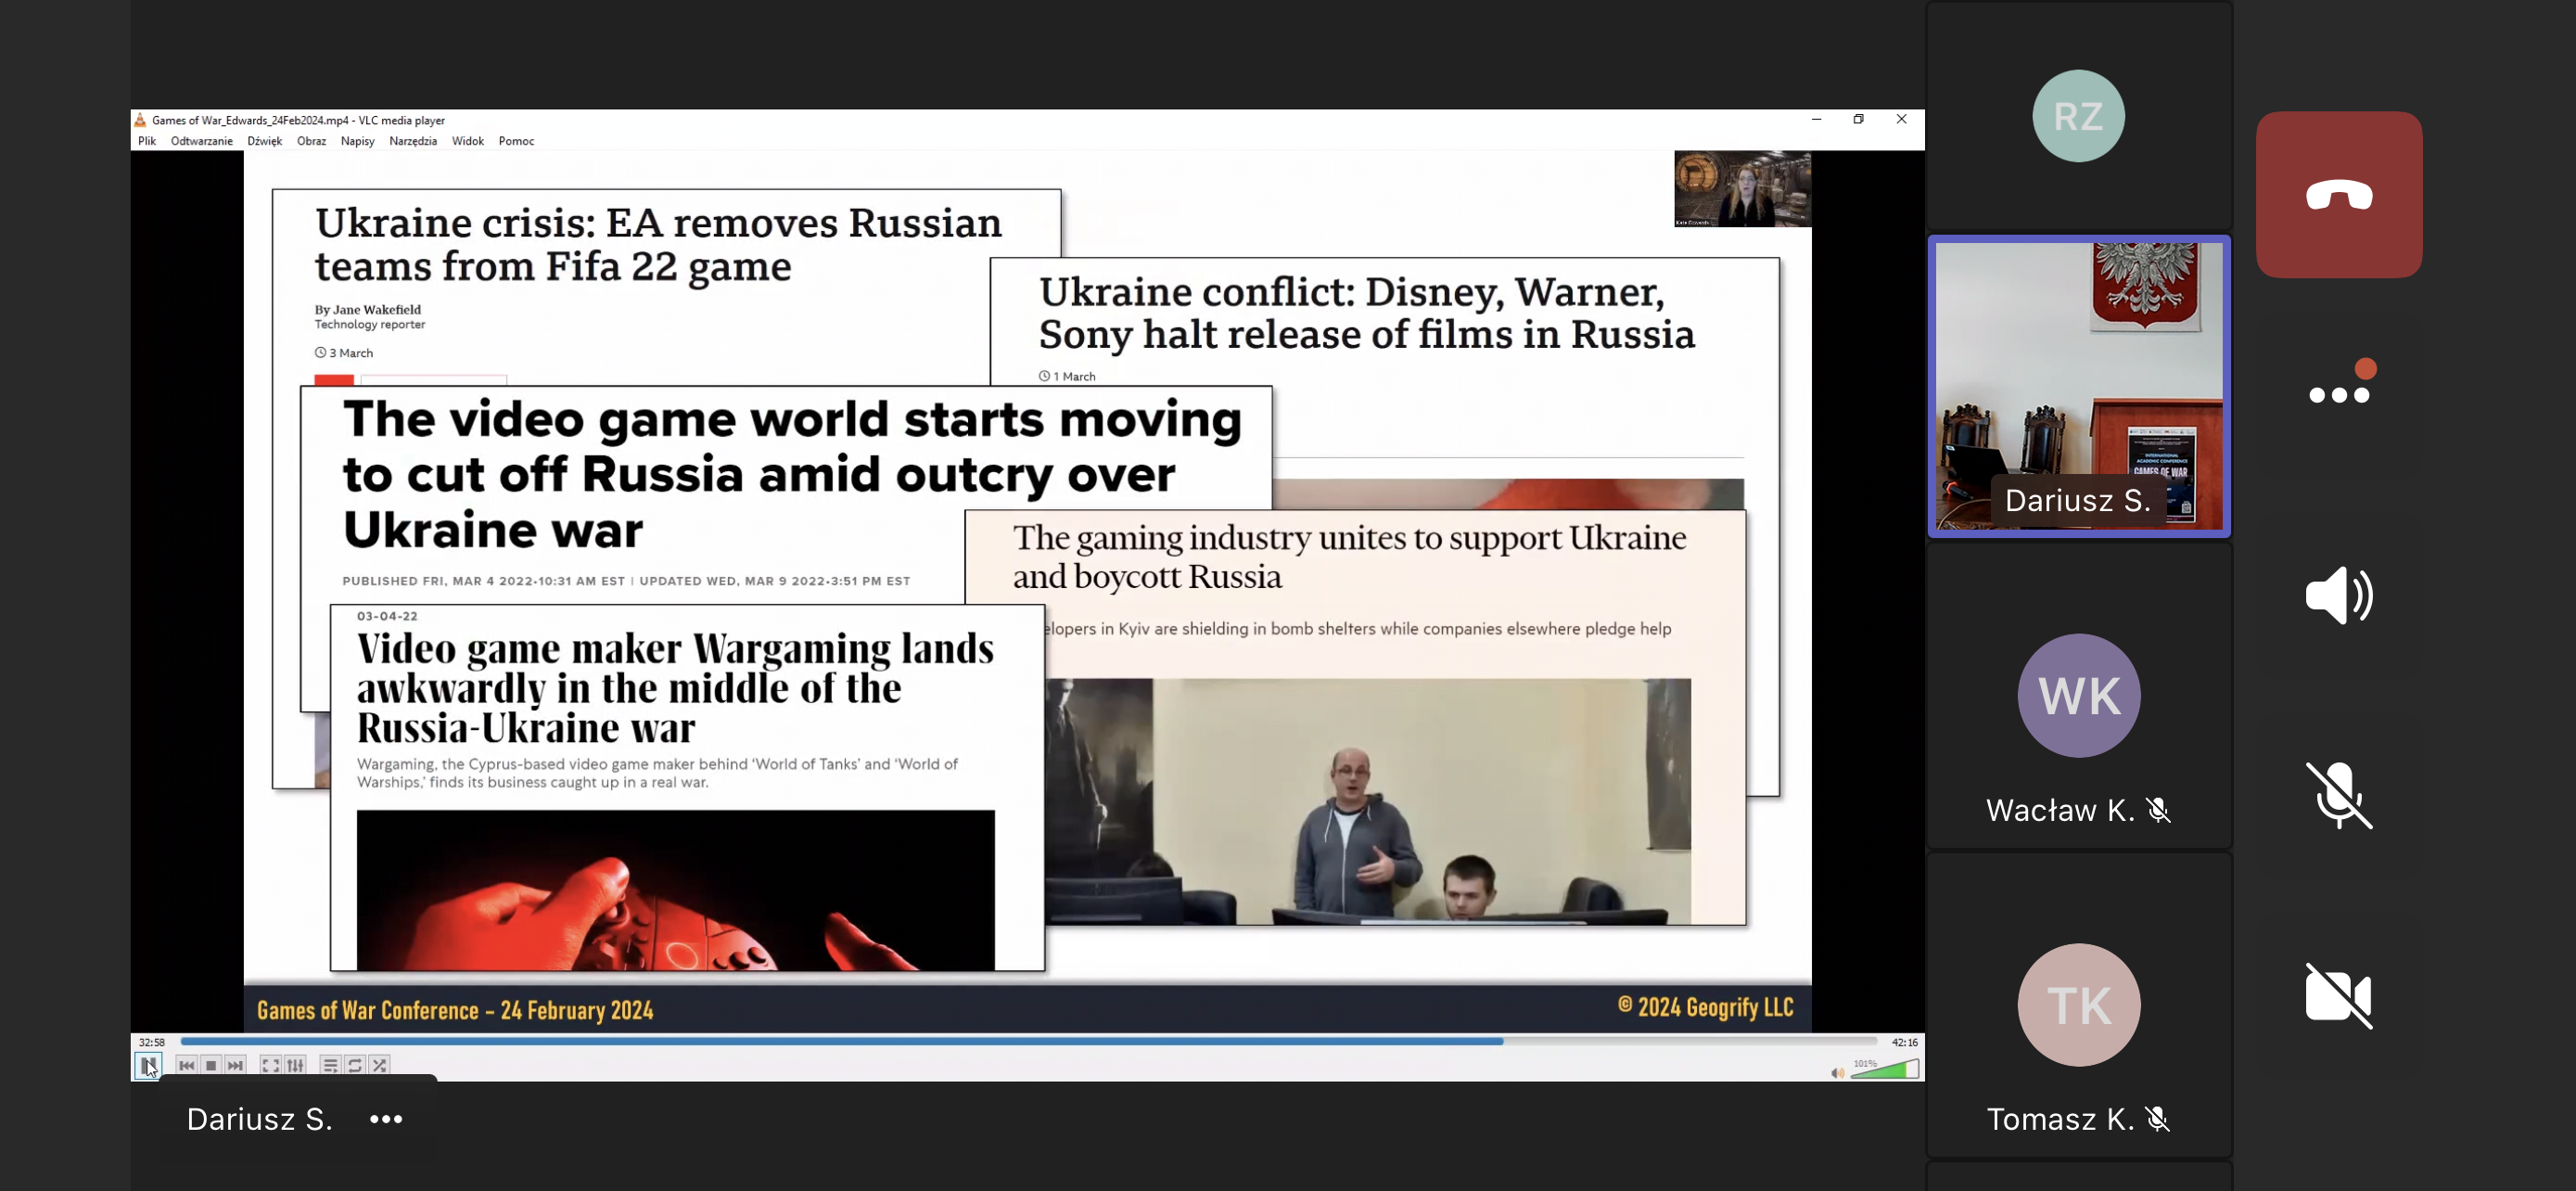Viewport: 2576px width, 1191px height.
Task: Unmute your microphone
Action: (x=2339, y=795)
